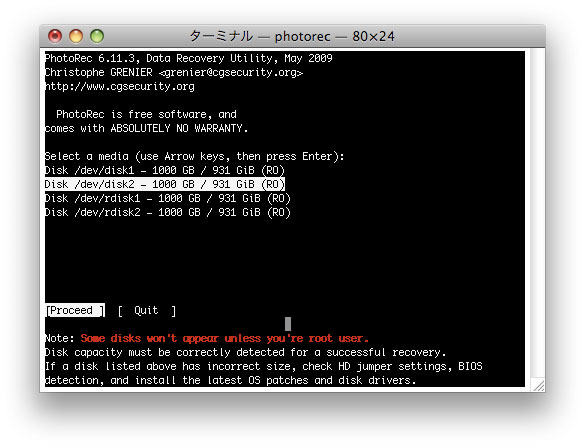Screen dimensions: 585x447
Task: Click the ABSOLUTELY NO WARRANTY text line
Action: coord(146,128)
